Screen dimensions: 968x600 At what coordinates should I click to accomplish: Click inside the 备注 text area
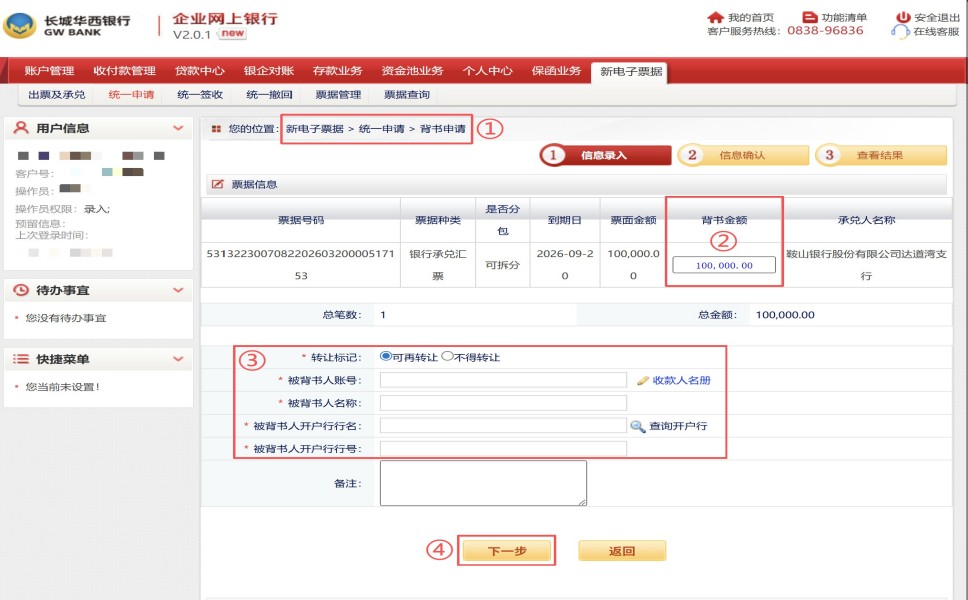483,483
